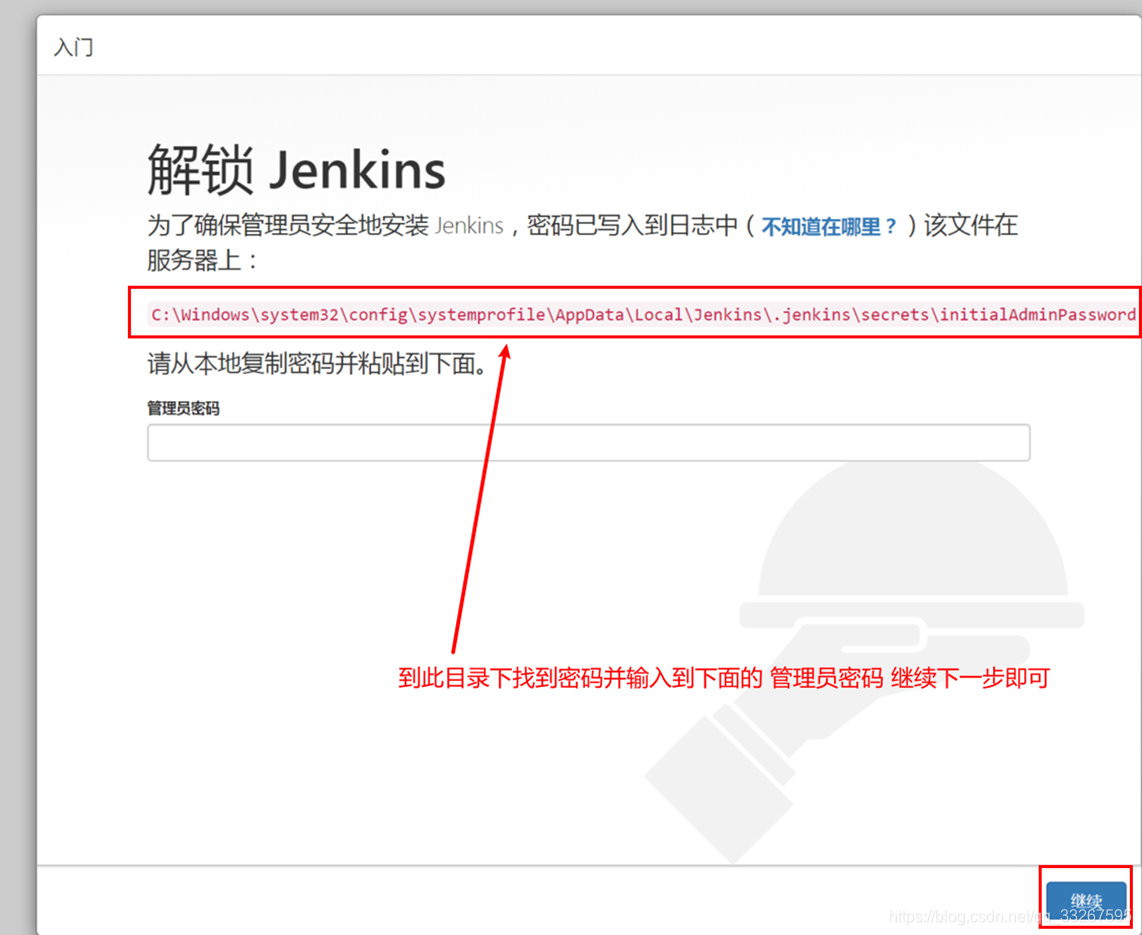Click the 管理员密码 field label
The width and height of the screenshot is (1142, 935).
click(x=184, y=408)
